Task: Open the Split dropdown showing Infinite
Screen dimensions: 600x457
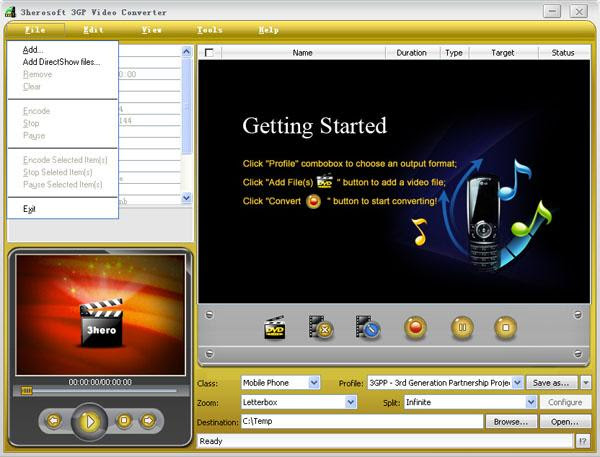Action: [x=531, y=402]
